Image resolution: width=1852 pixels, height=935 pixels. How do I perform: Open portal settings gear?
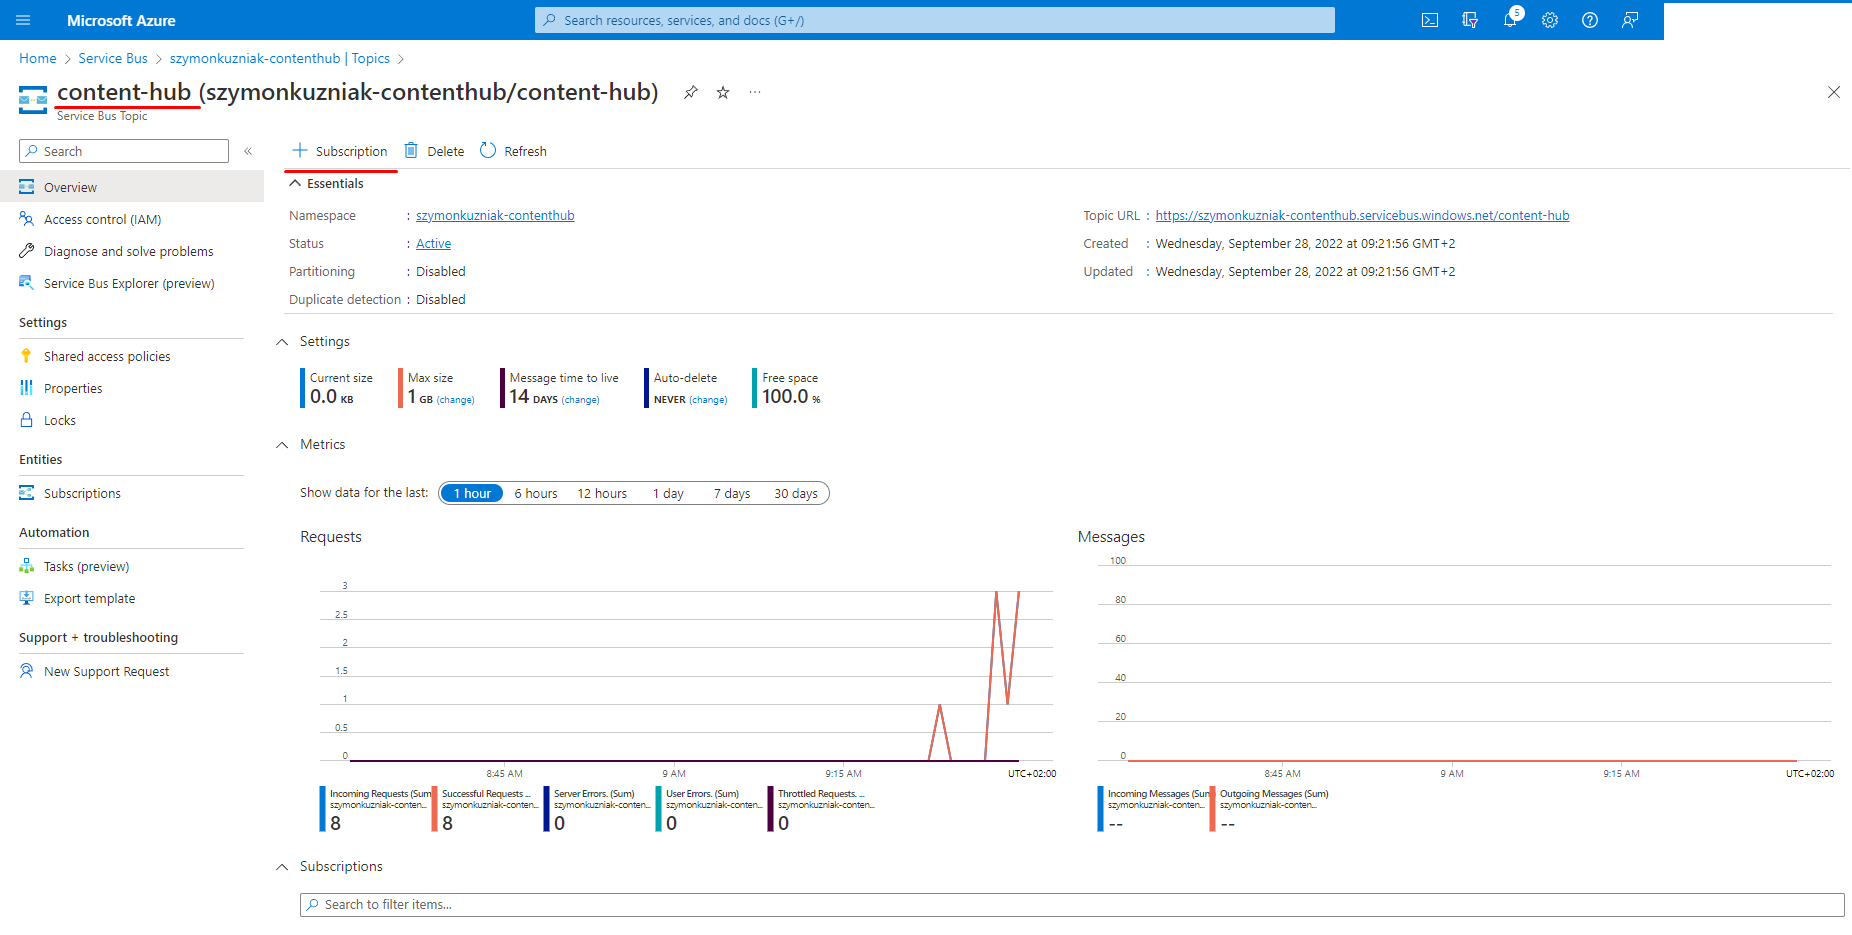(x=1550, y=20)
